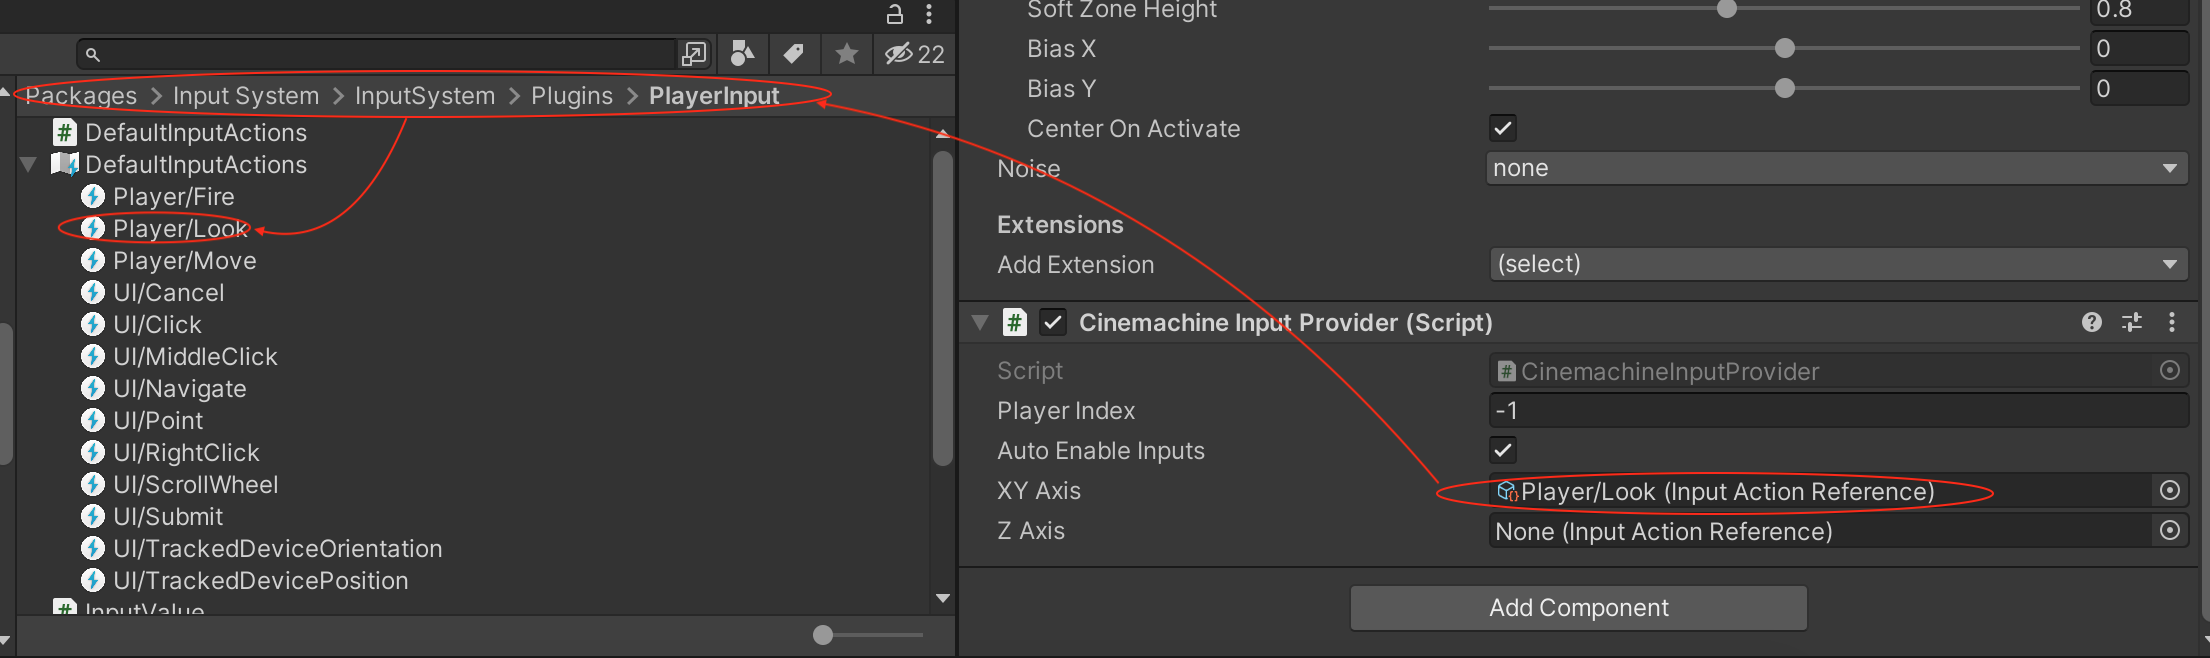Screen dimensions: 2210x658
Task: Click the Bias X slider handle
Action: (1784, 48)
